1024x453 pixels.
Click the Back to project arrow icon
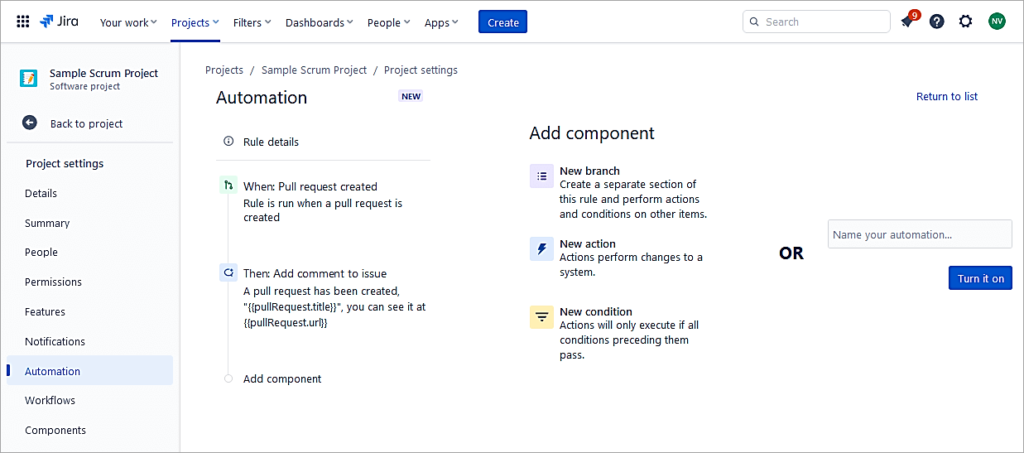pyautogui.click(x=30, y=123)
